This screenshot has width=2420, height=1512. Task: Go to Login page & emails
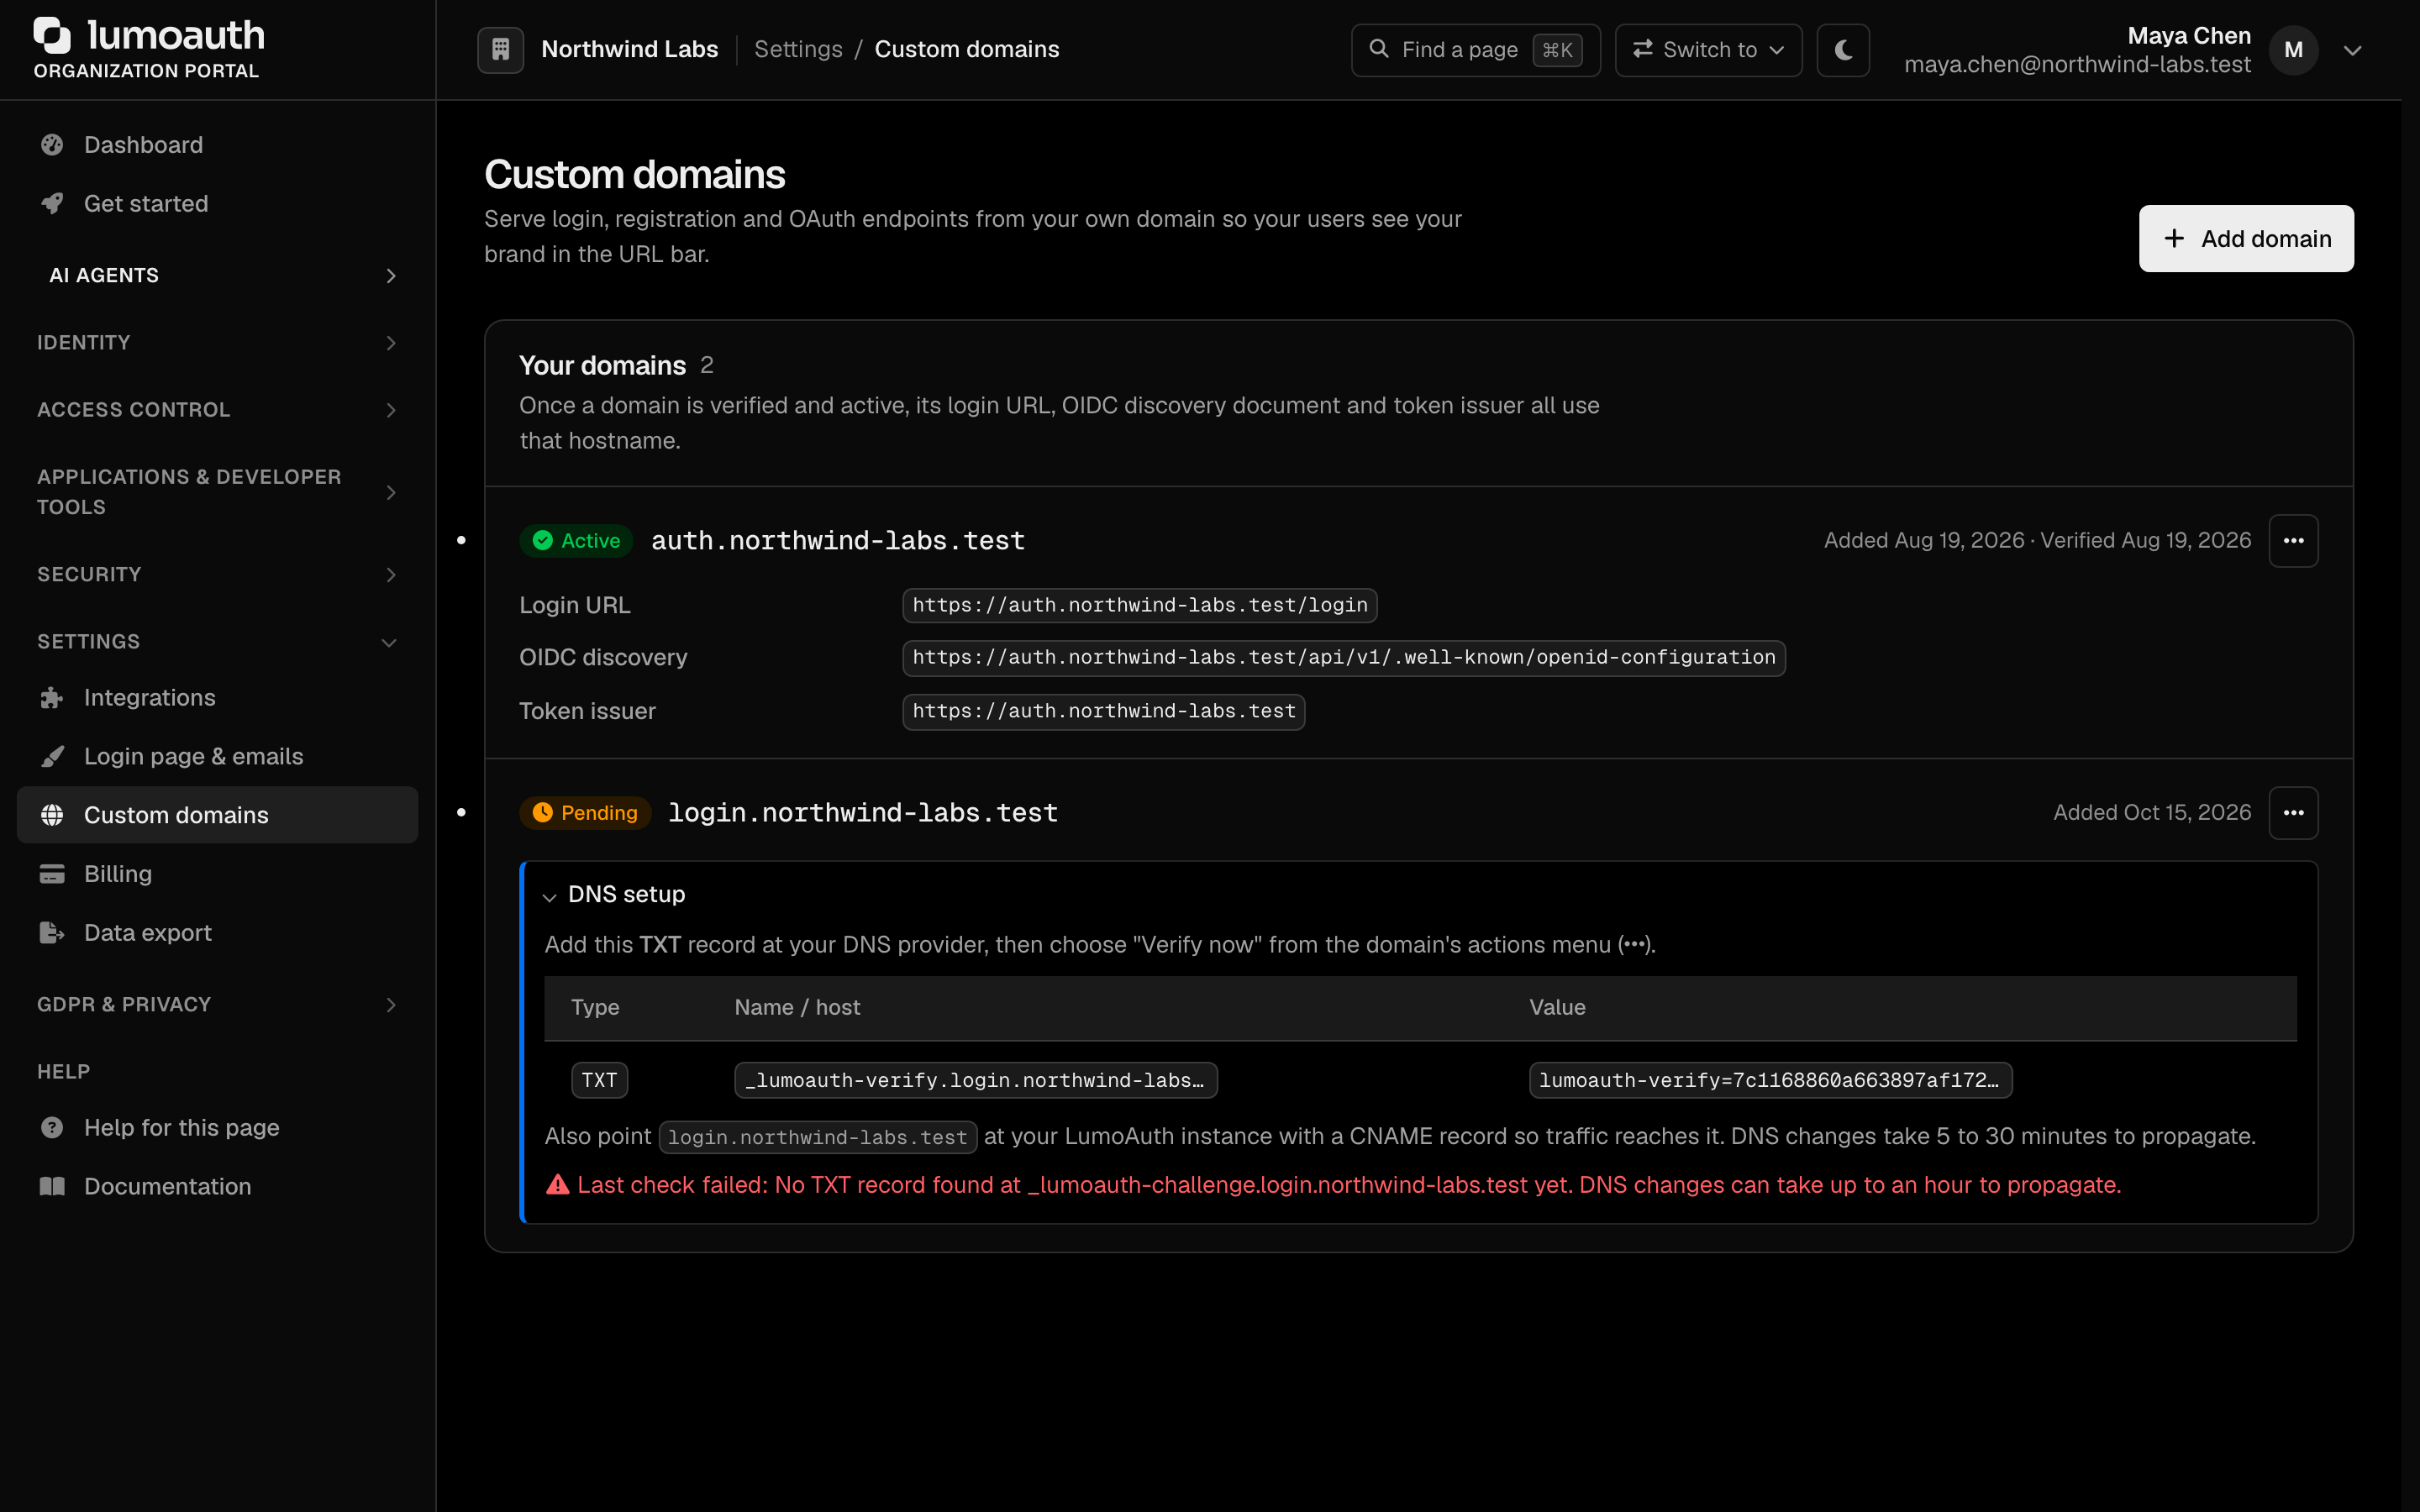pyautogui.click(x=218, y=757)
